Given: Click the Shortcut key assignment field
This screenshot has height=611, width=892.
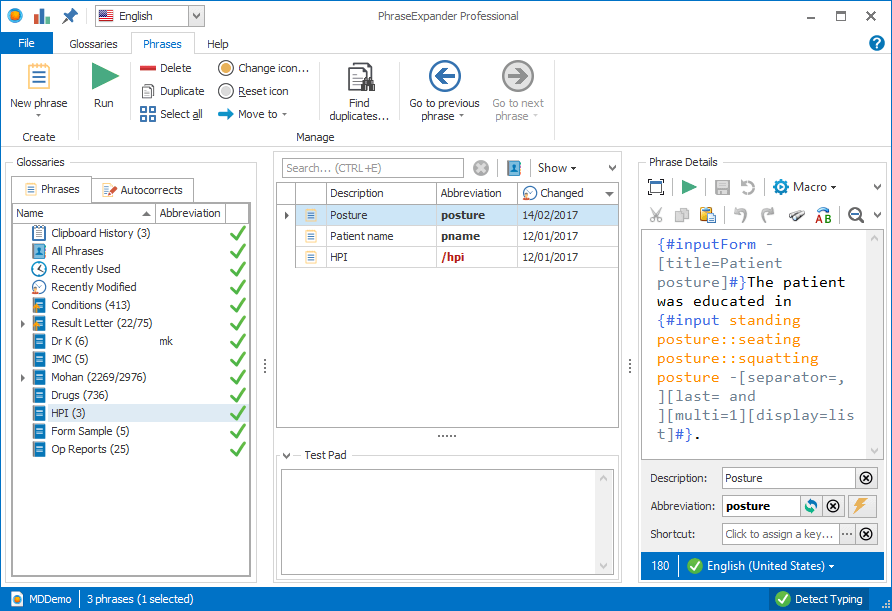Looking at the screenshot, I should 780,534.
